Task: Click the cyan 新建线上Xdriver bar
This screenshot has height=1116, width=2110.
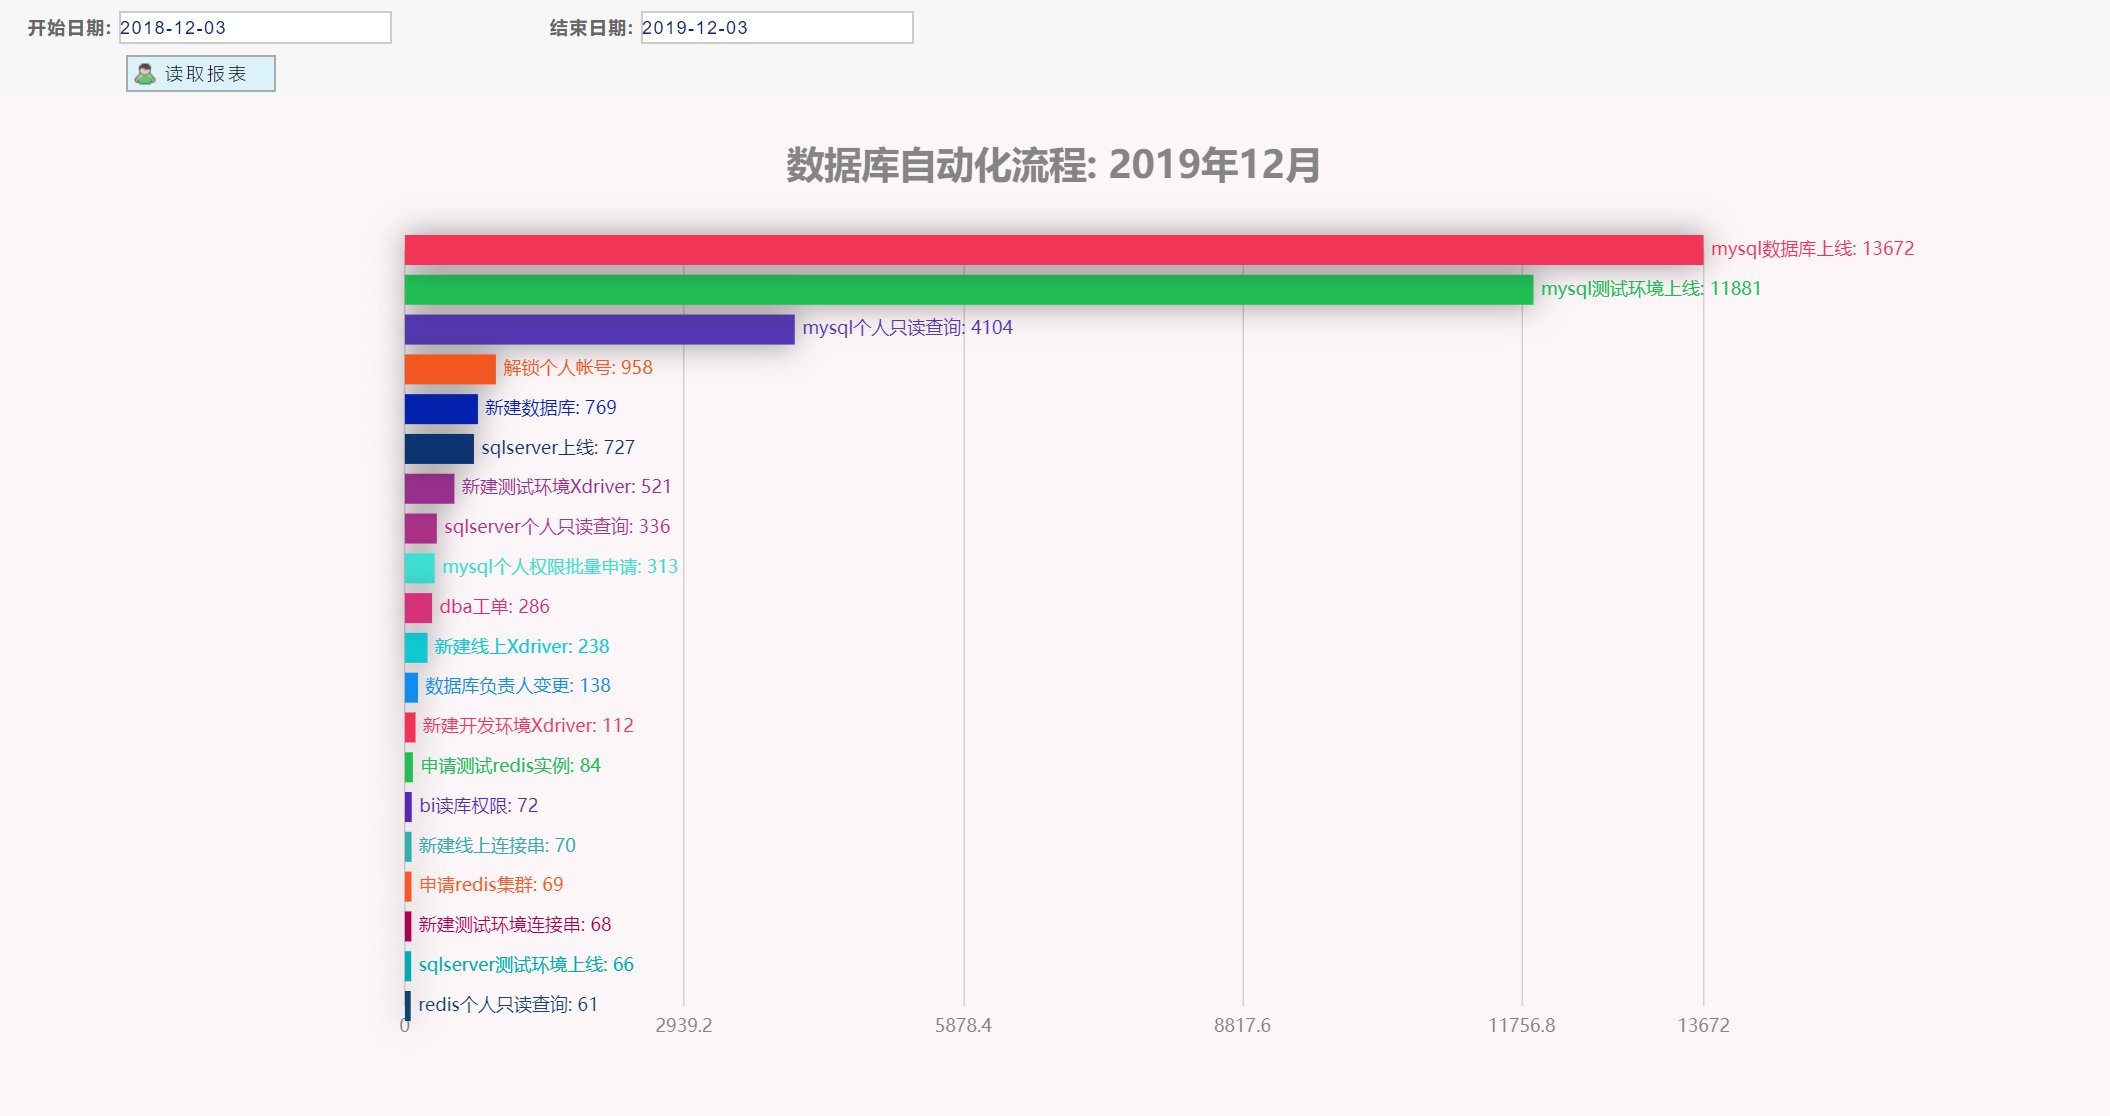Action: tap(416, 648)
